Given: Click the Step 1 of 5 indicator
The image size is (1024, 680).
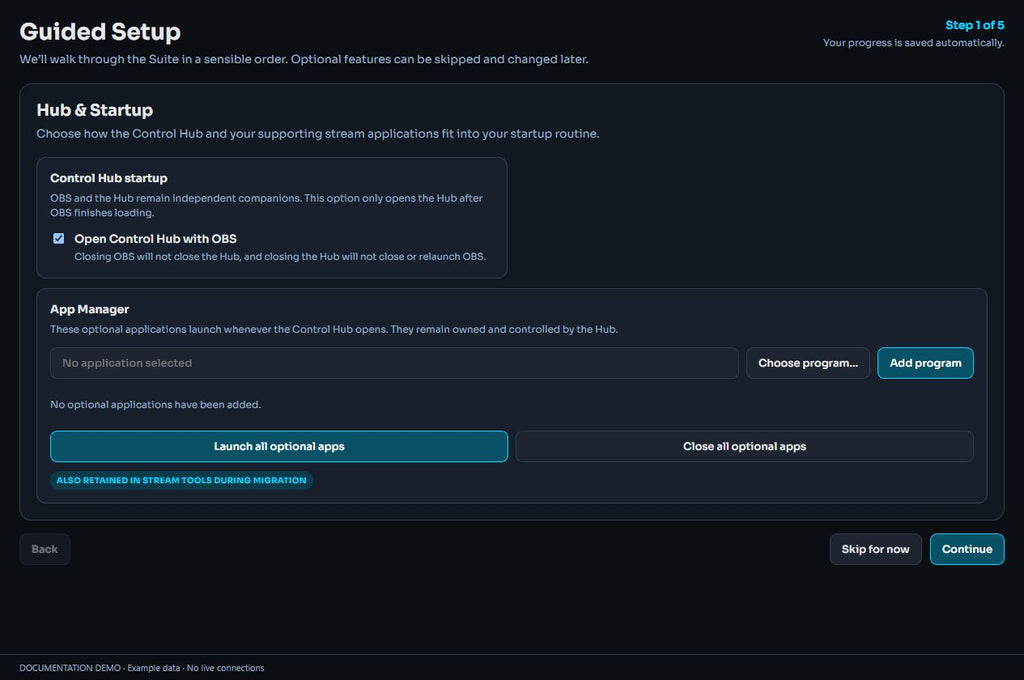Looking at the screenshot, I should [x=974, y=25].
